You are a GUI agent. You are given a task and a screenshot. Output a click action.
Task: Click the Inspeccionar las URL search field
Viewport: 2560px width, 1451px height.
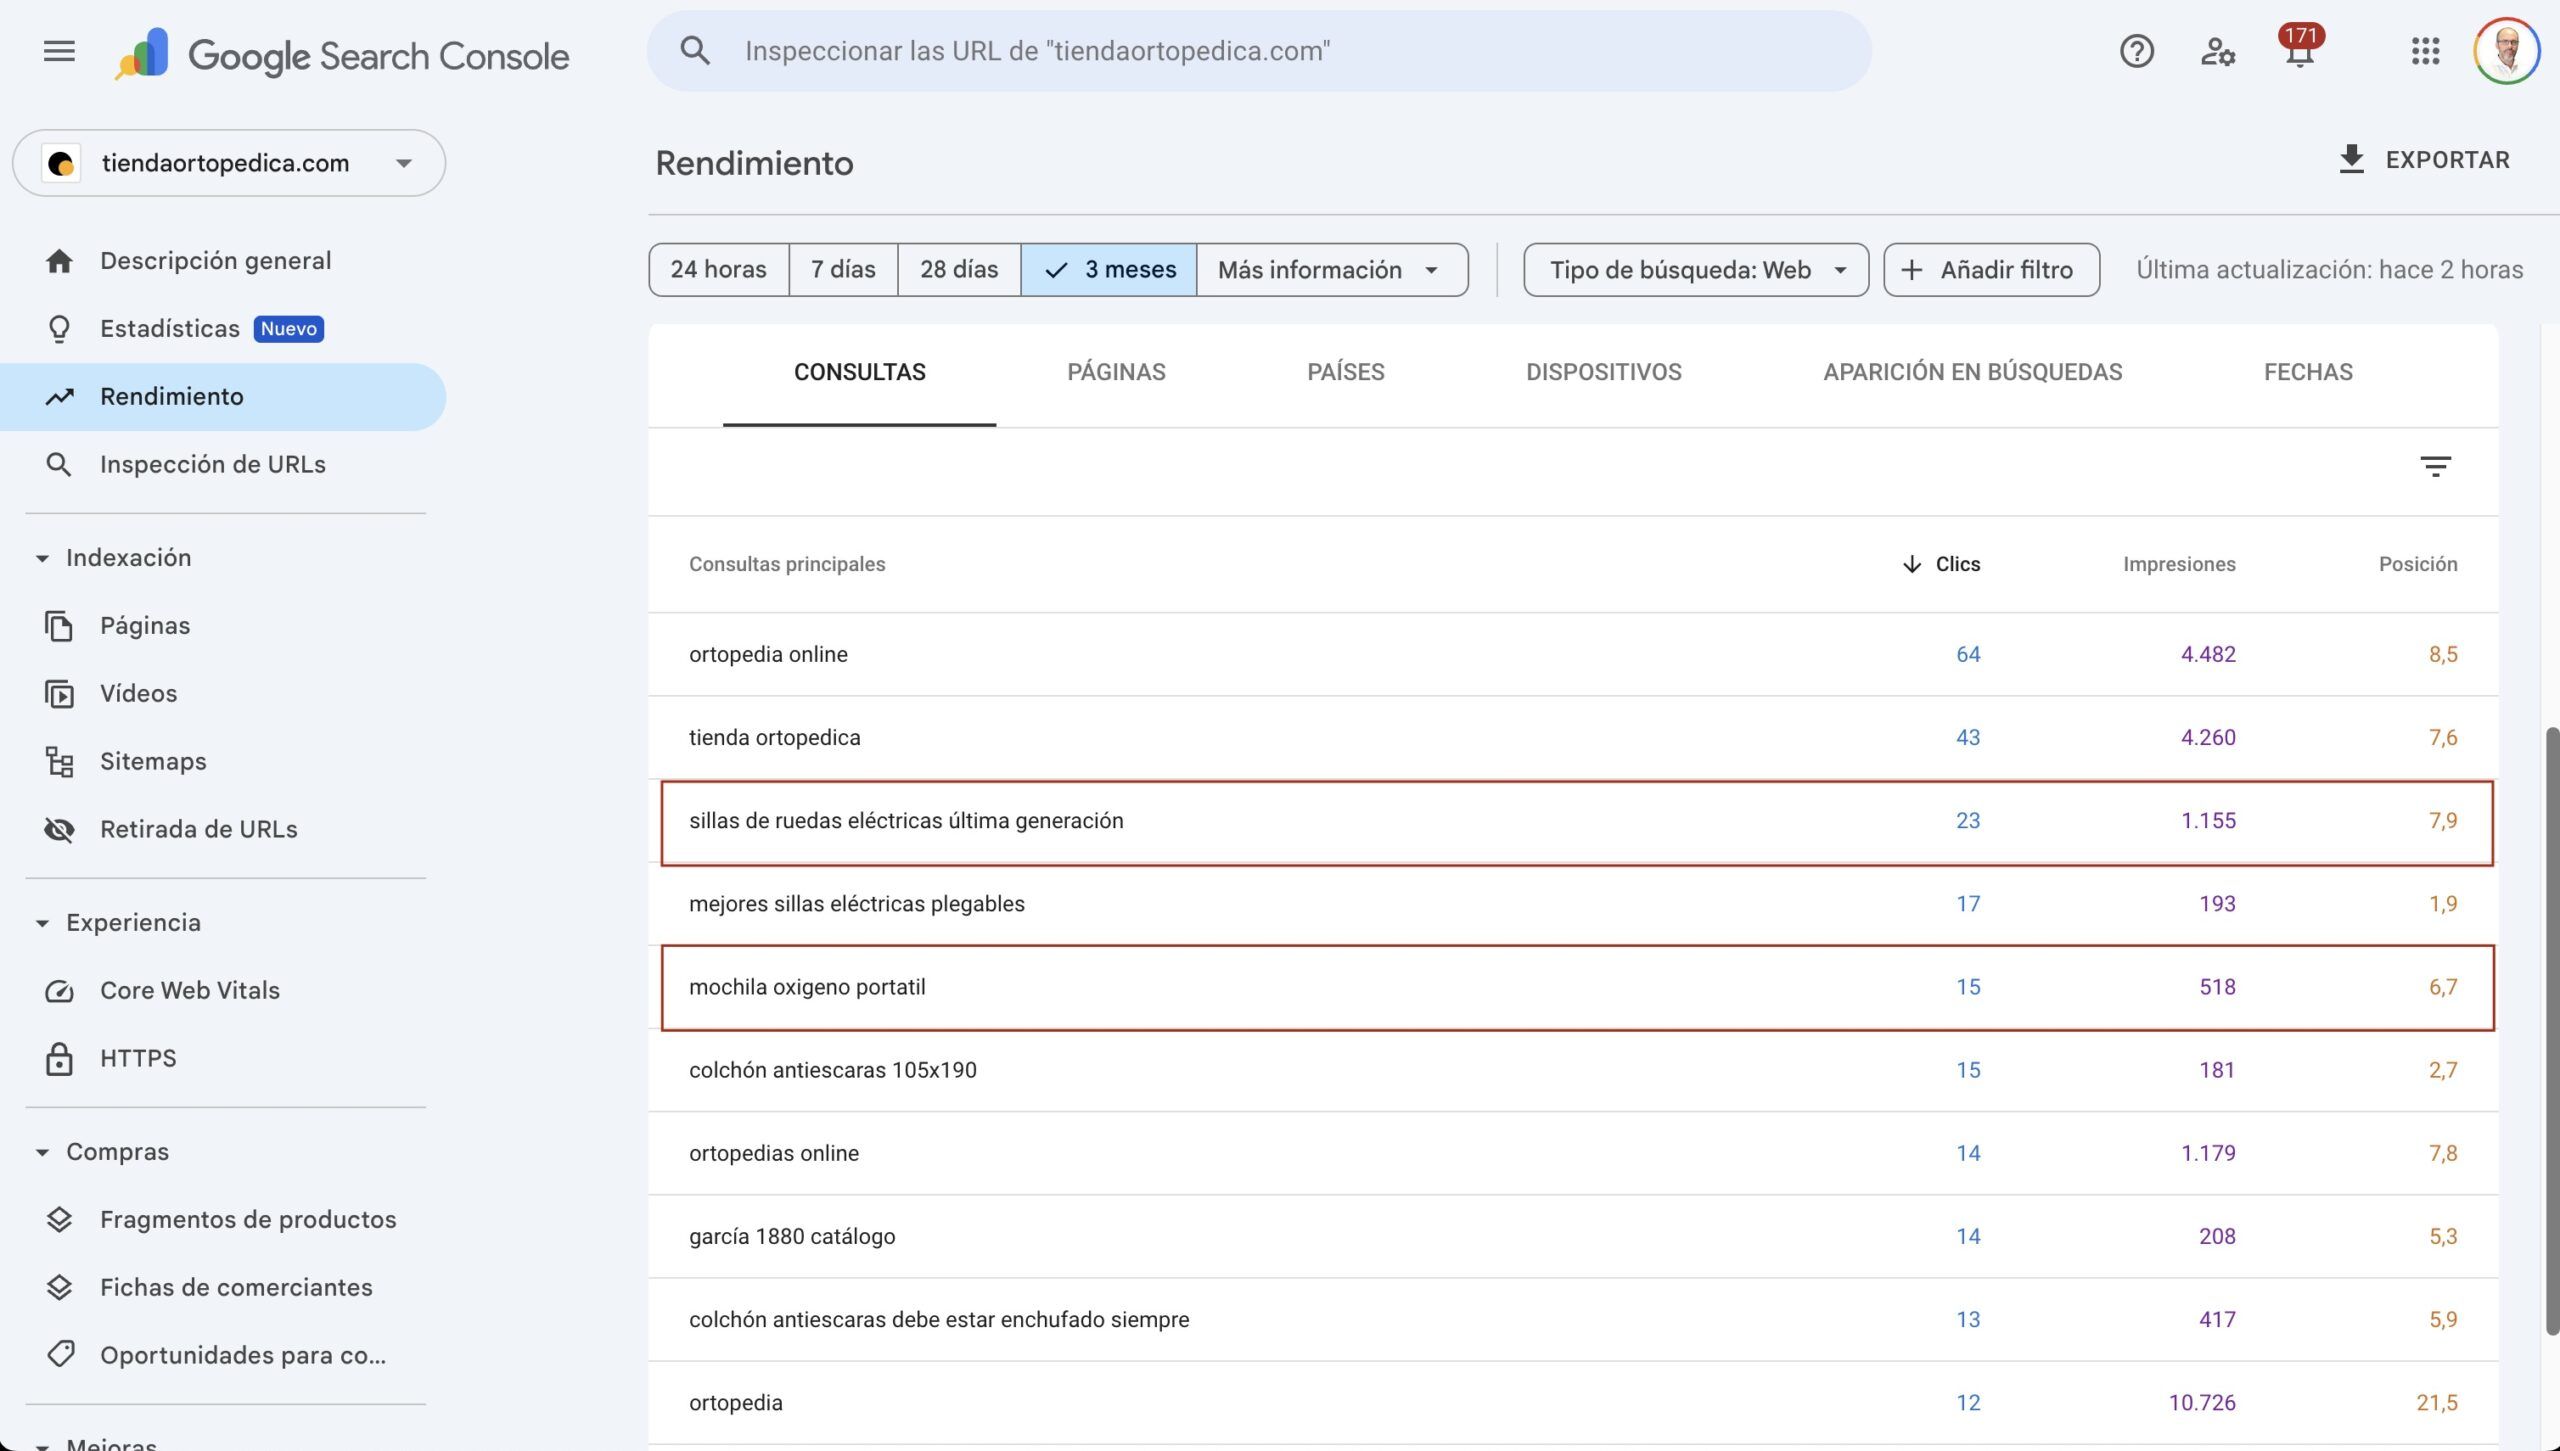[x=1259, y=51]
